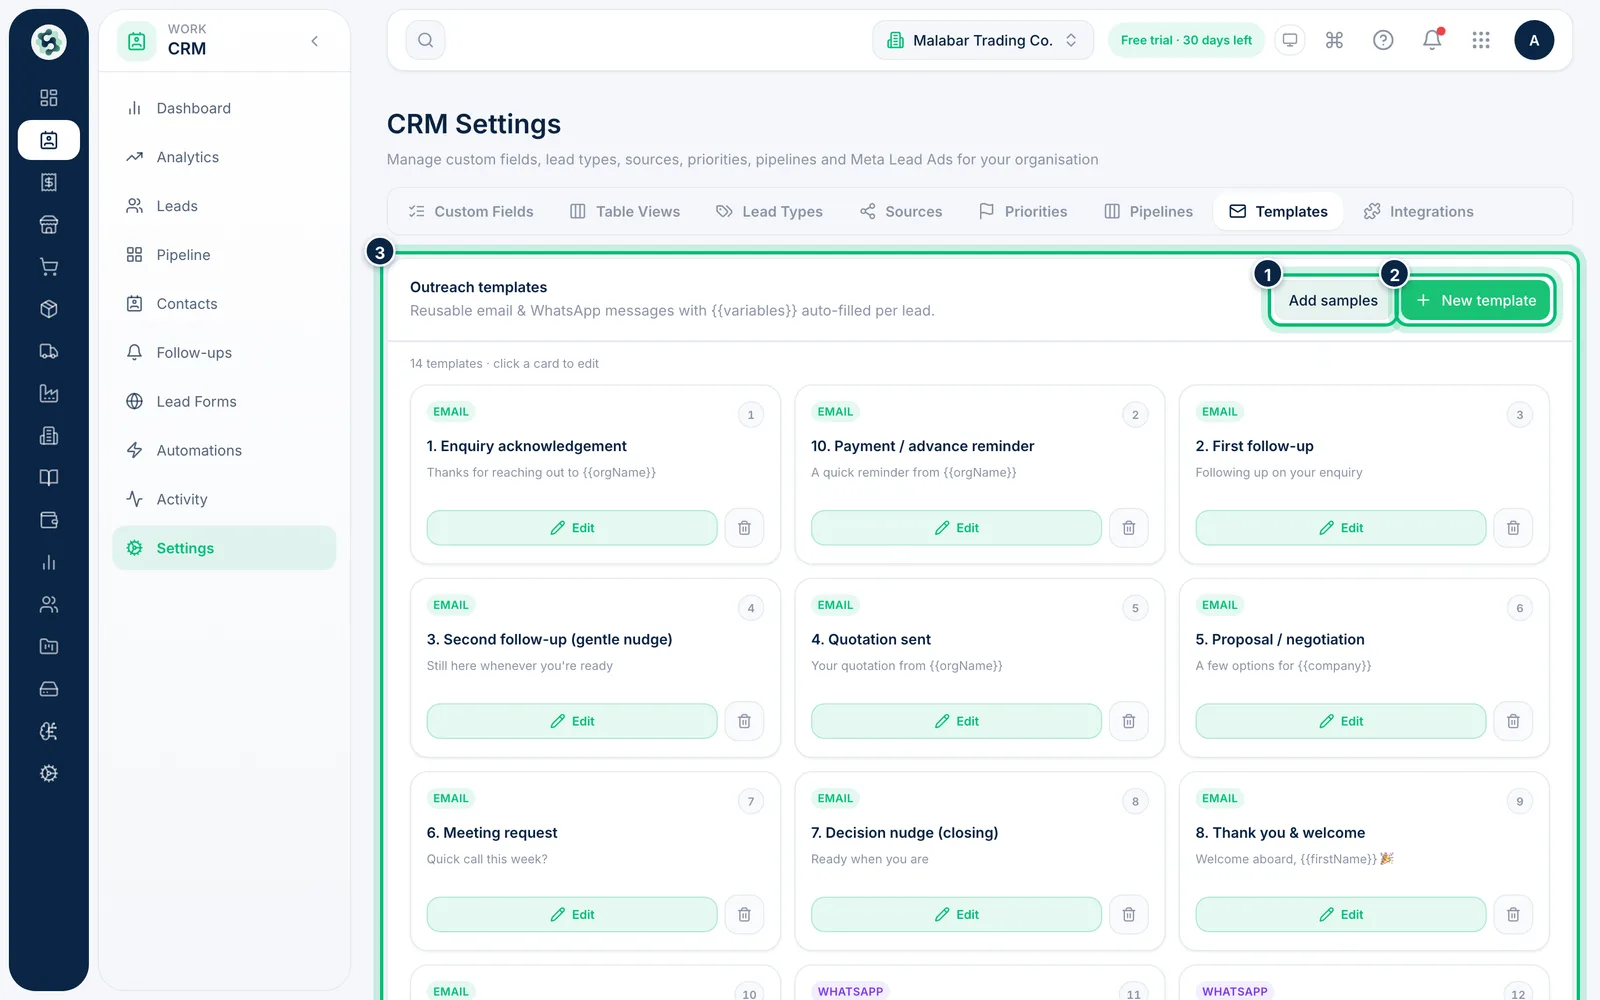Viewport: 1600px width, 1000px height.
Task: Click the monitor display icon in top bar
Action: click(1290, 40)
